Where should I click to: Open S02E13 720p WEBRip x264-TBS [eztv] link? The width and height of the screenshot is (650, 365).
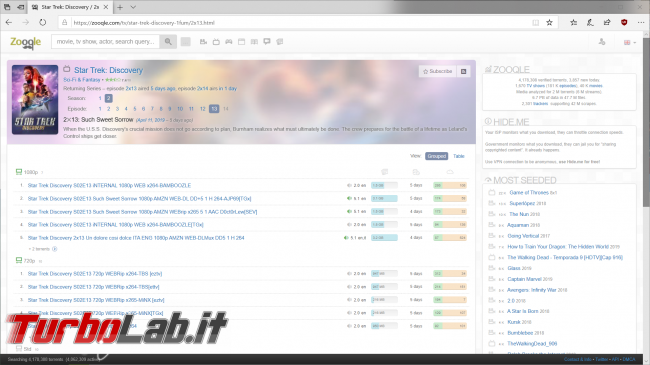click(x=95, y=274)
